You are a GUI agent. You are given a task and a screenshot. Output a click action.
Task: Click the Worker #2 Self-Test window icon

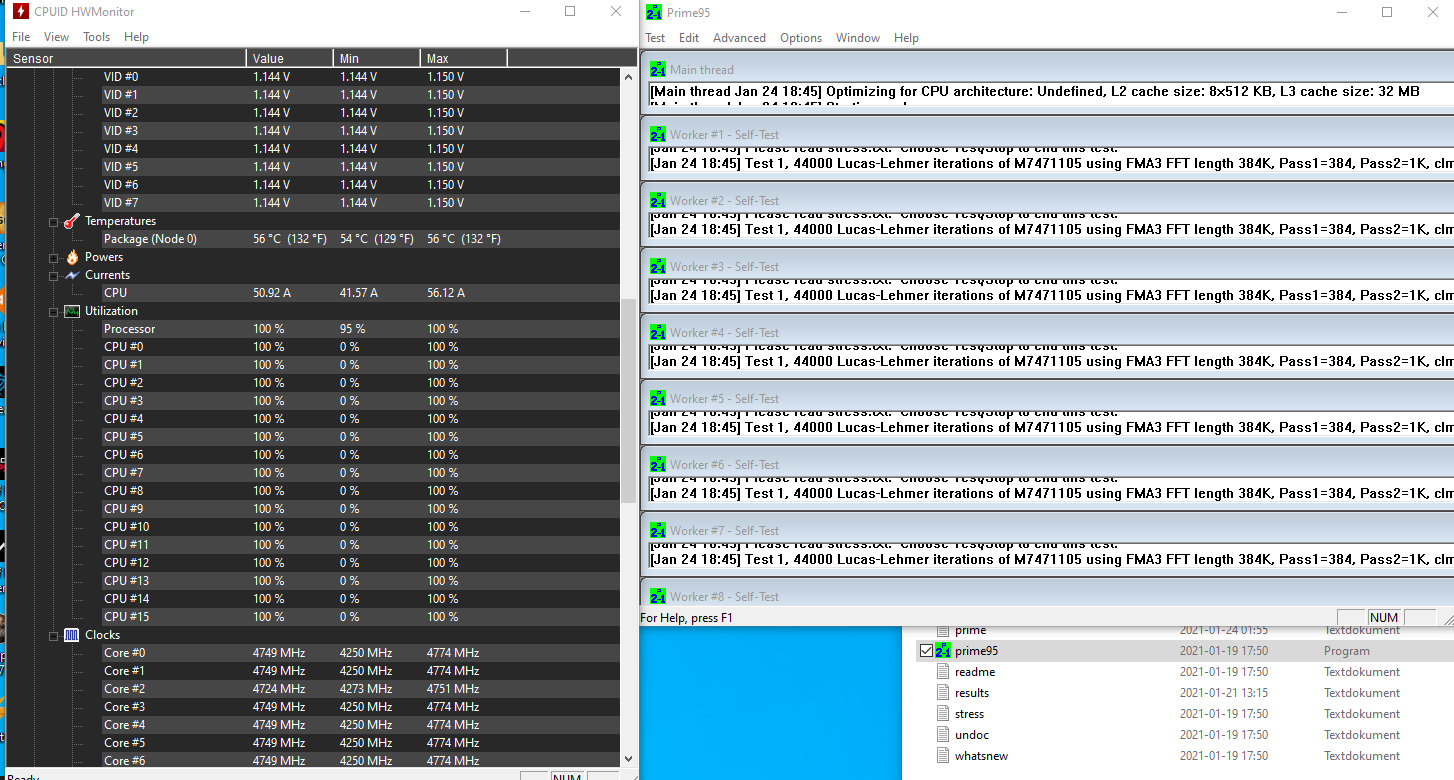(658, 200)
